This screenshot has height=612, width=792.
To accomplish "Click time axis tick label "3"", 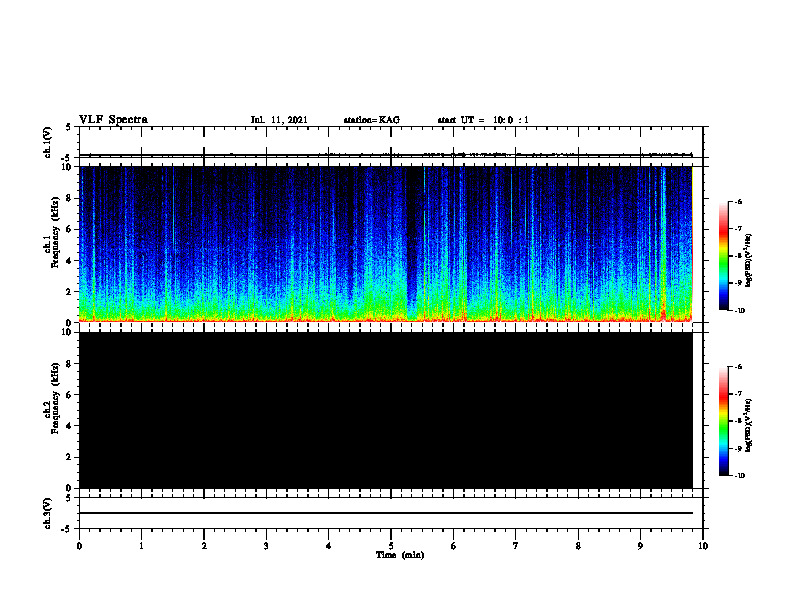I will pos(266,546).
